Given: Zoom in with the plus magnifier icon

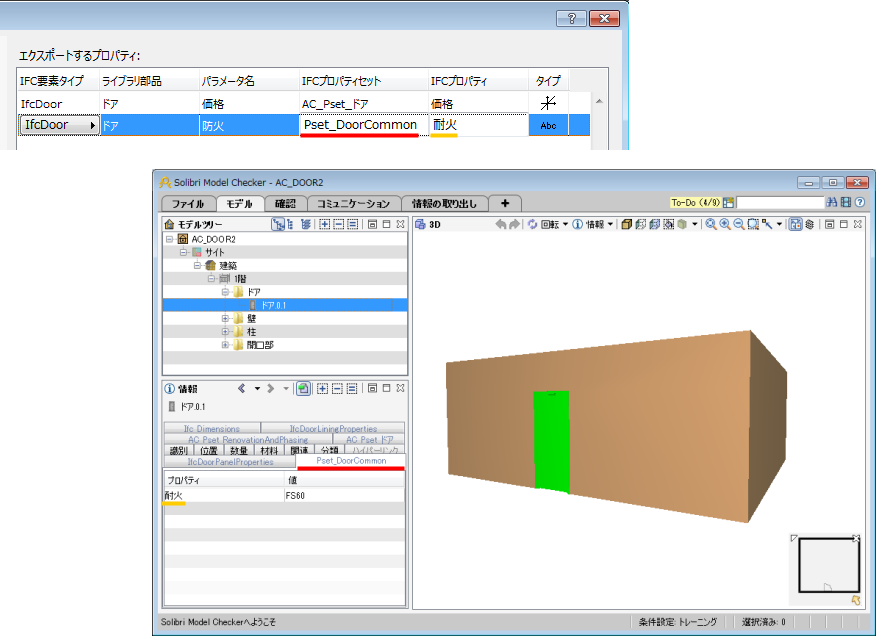Looking at the screenshot, I should tap(725, 224).
